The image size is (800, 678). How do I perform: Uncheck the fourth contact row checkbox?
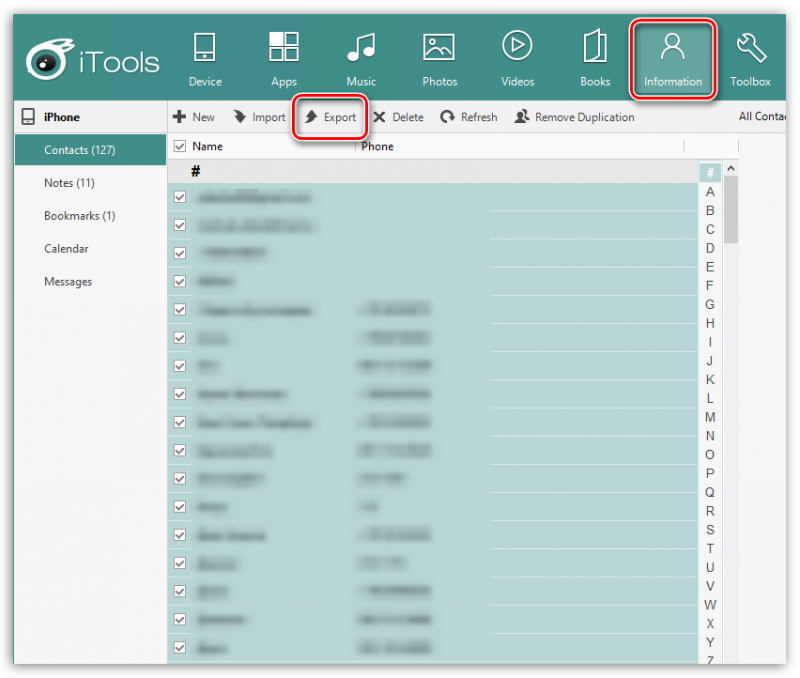(180, 281)
